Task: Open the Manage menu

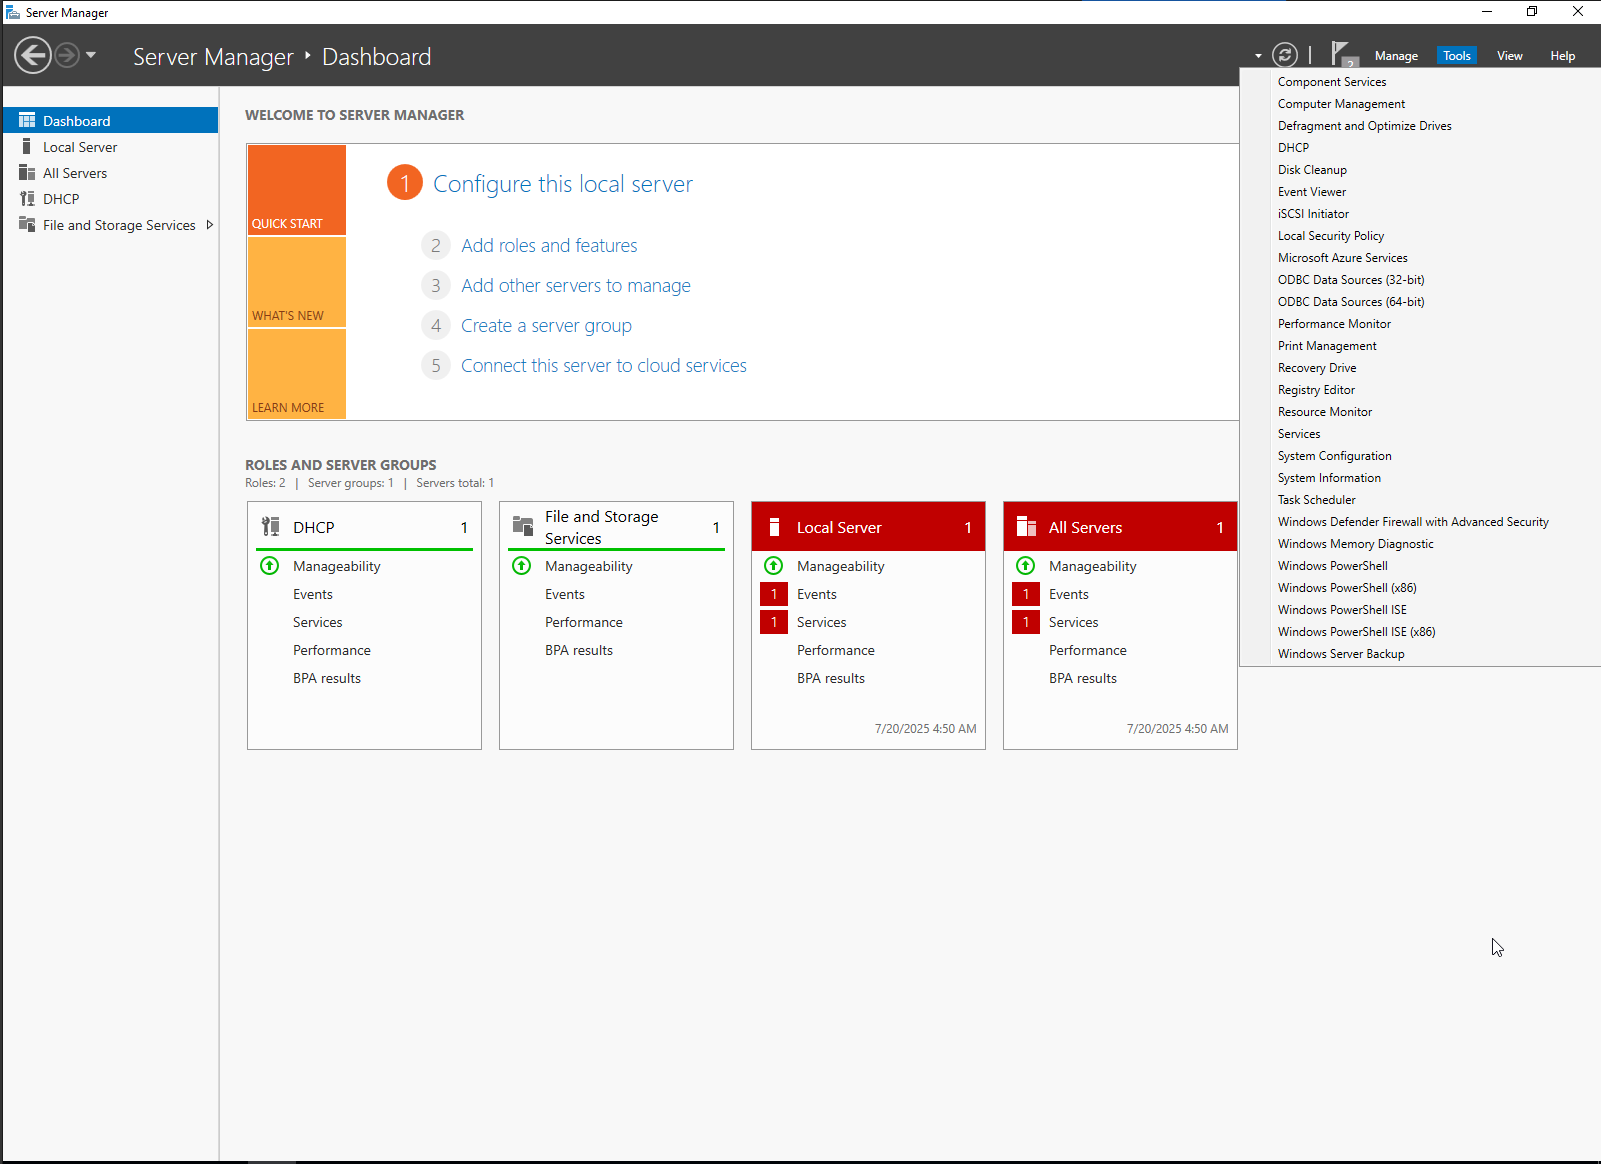Action: (x=1396, y=56)
